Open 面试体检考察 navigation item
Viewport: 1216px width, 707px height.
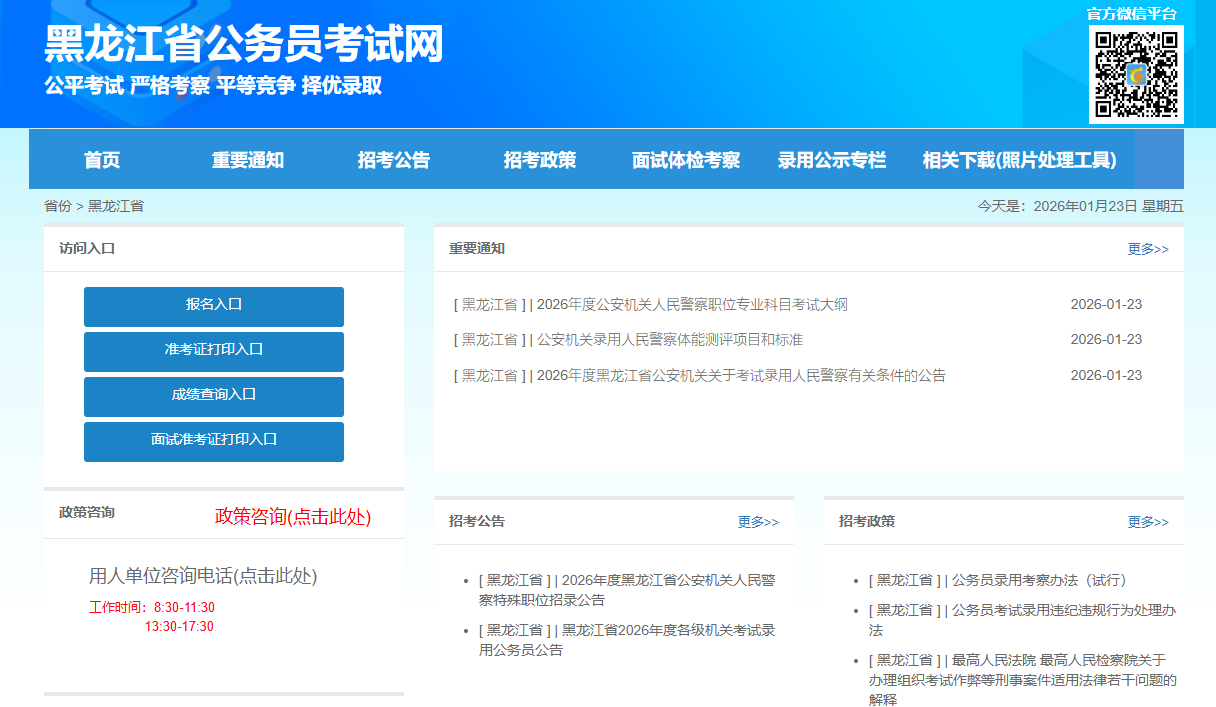click(686, 160)
